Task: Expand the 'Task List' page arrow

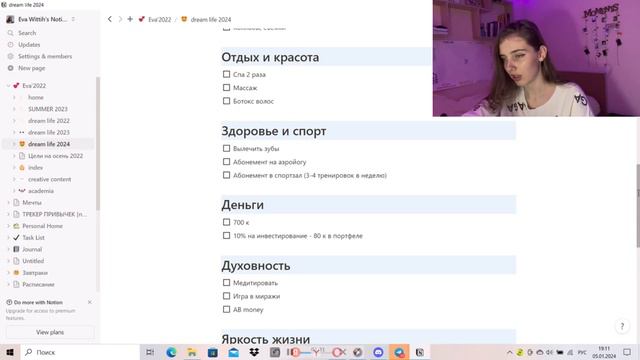Action: click(x=9, y=238)
